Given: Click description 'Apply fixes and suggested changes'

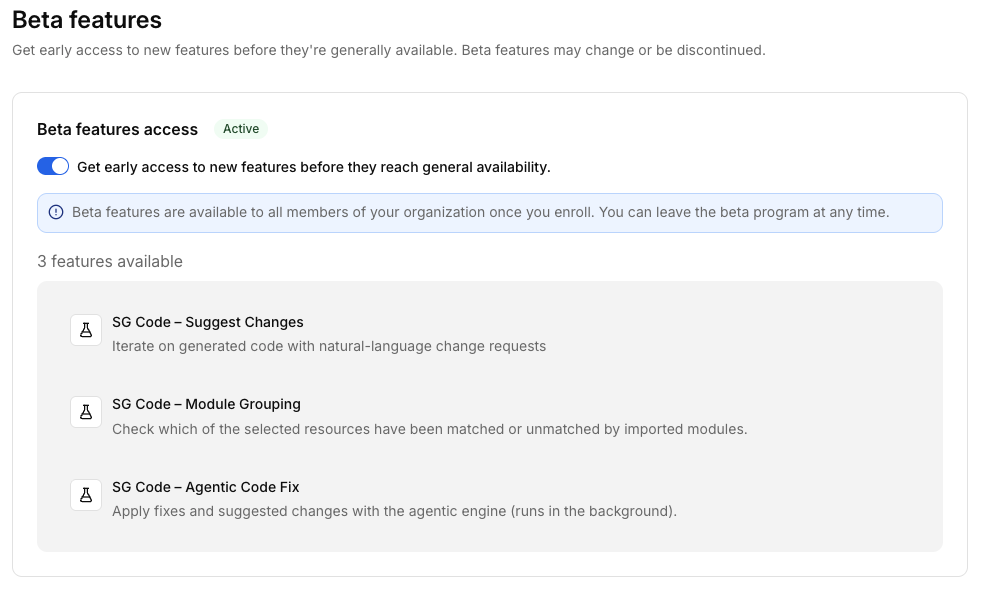Looking at the screenshot, I should pos(394,511).
